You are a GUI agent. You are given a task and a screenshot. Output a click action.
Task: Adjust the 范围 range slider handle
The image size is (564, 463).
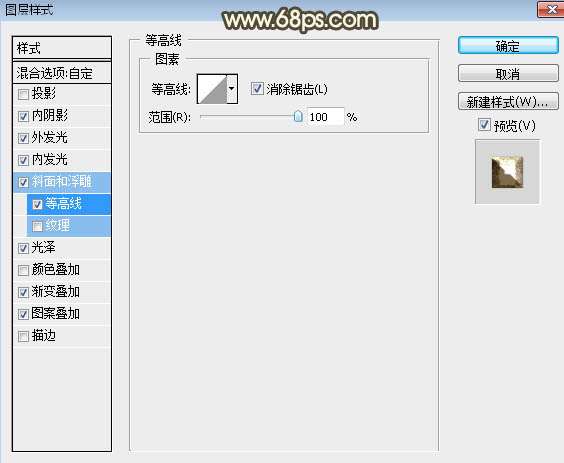click(x=298, y=116)
